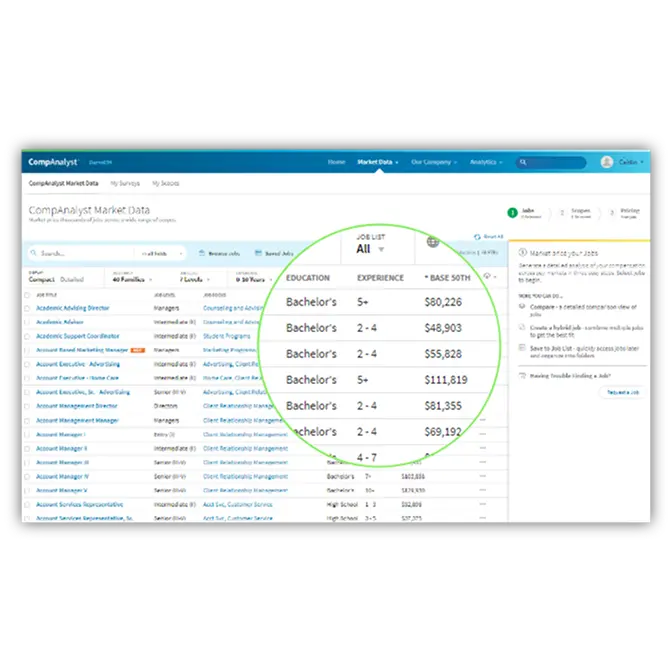Switch to the My Surveys tab

[x=125, y=184]
